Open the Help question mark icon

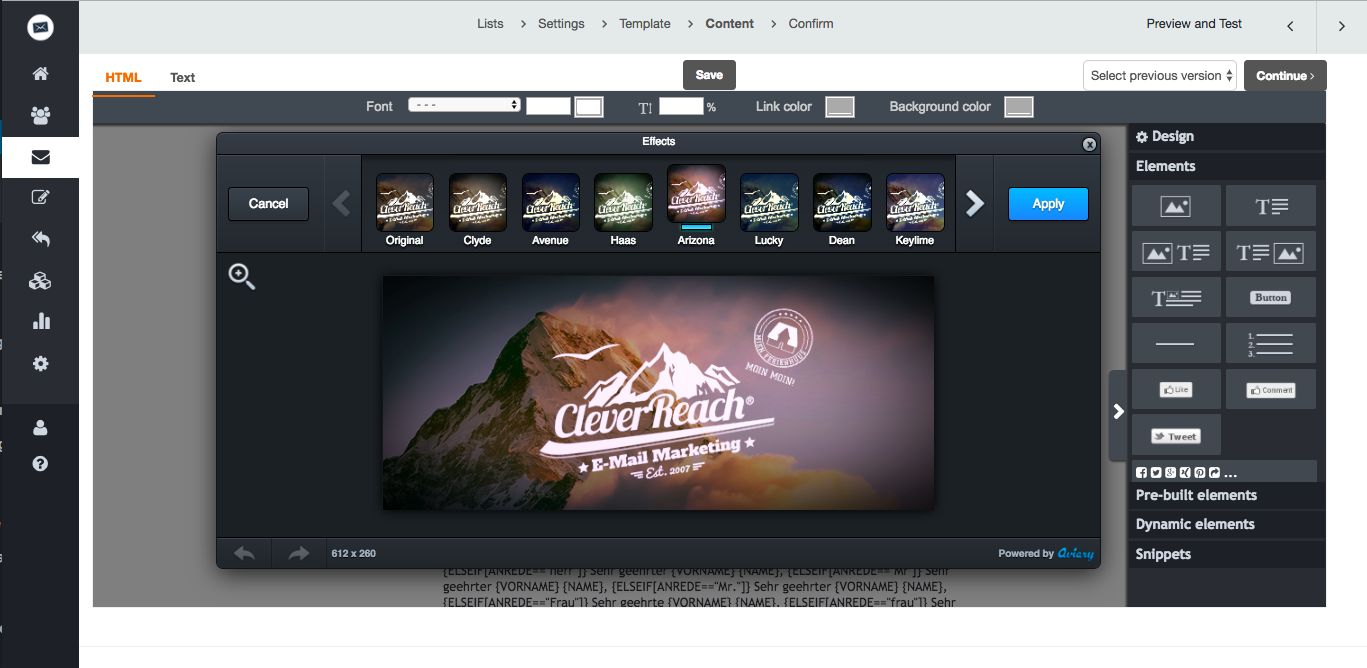click(x=40, y=464)
